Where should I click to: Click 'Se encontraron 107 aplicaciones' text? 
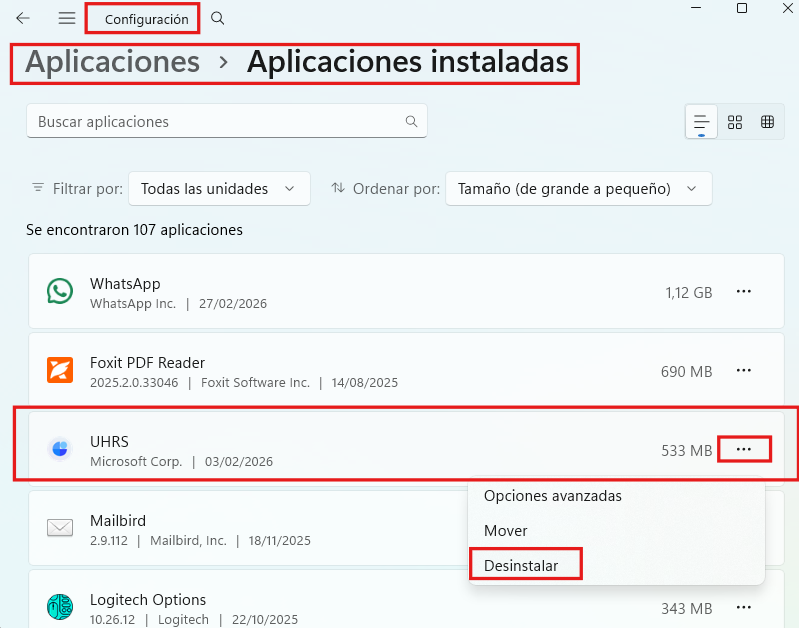pyautogui.click(x=135, y=230)
